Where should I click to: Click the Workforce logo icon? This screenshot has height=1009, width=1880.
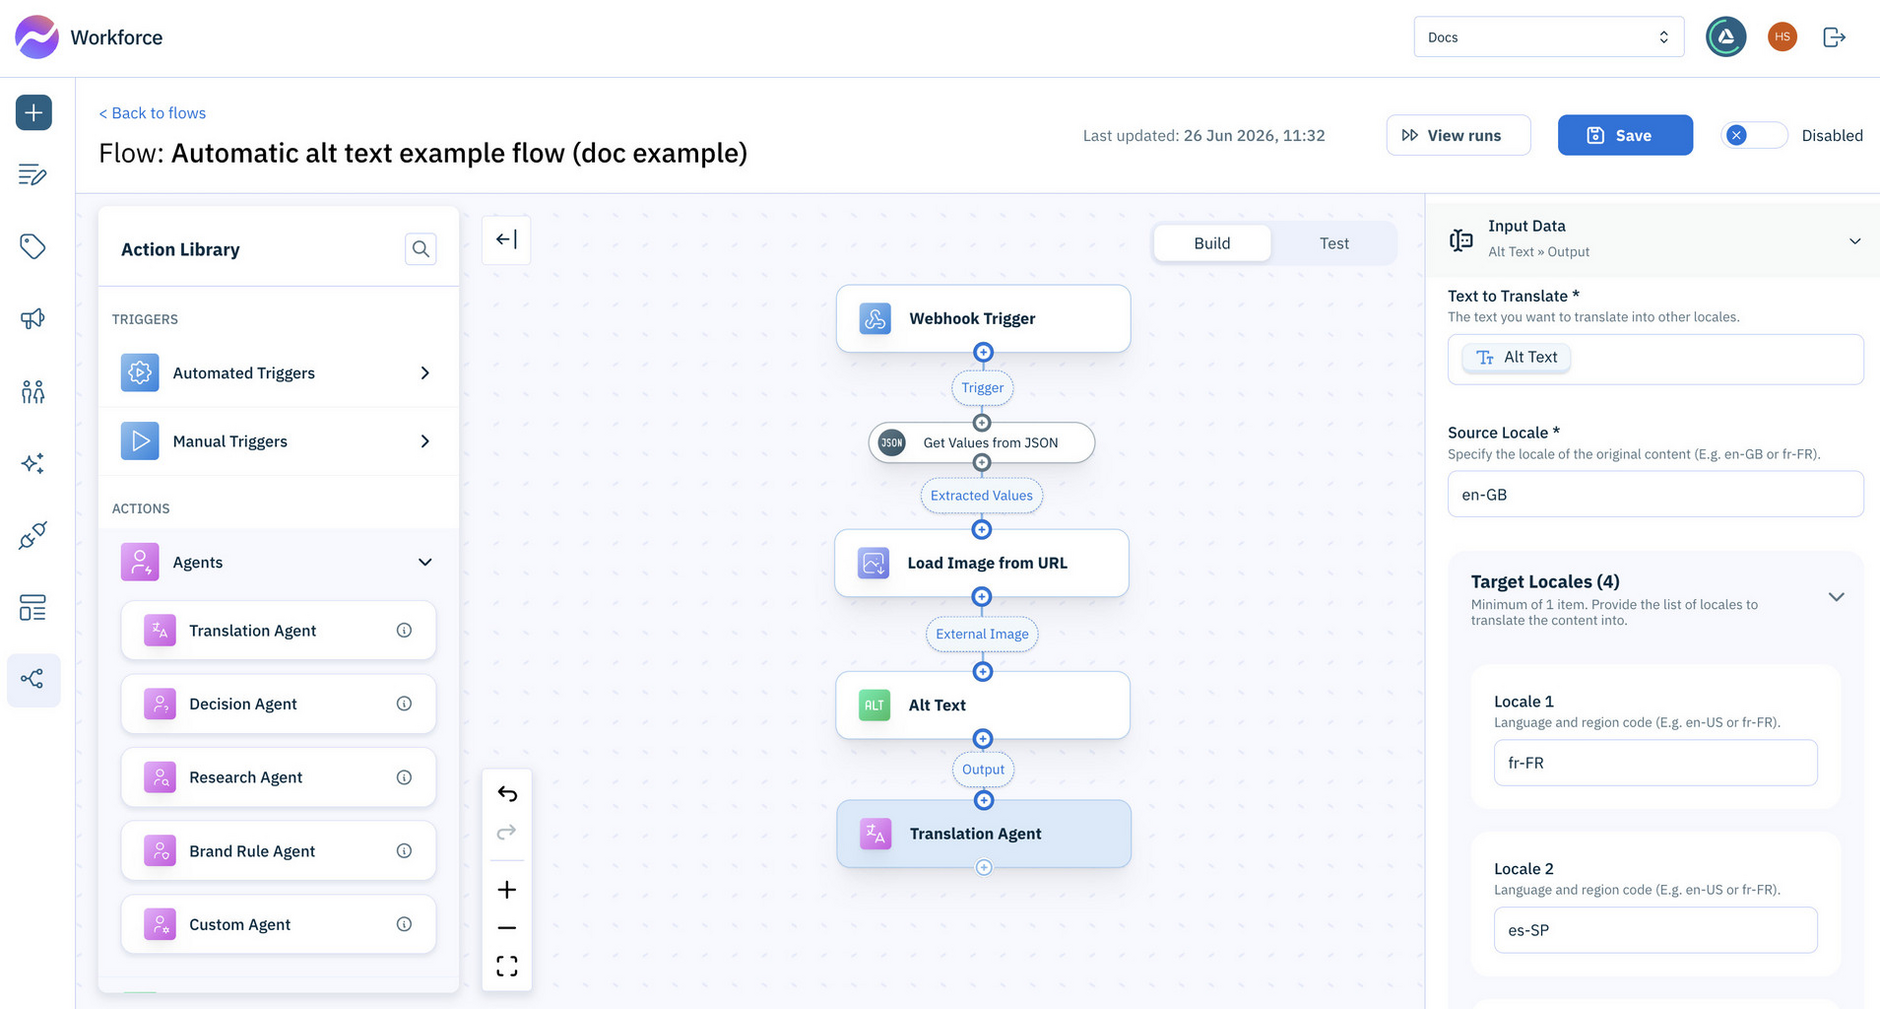click(x=37, y=37)
